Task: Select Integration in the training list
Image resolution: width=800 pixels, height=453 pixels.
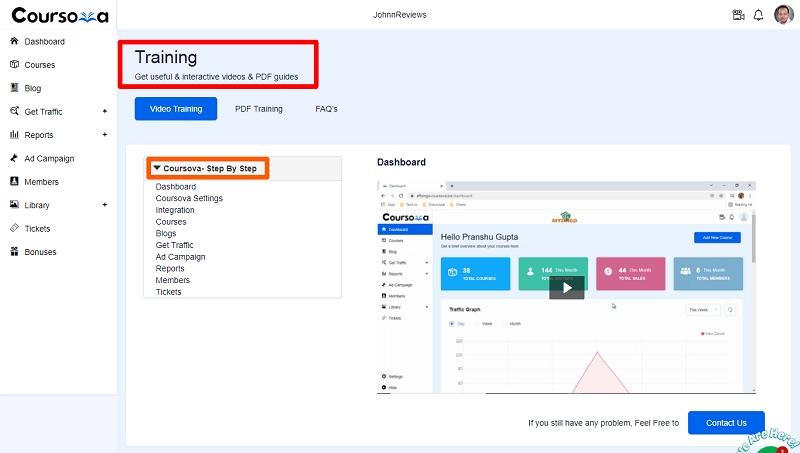Action: pyautogui.click(x=174, y=210)
